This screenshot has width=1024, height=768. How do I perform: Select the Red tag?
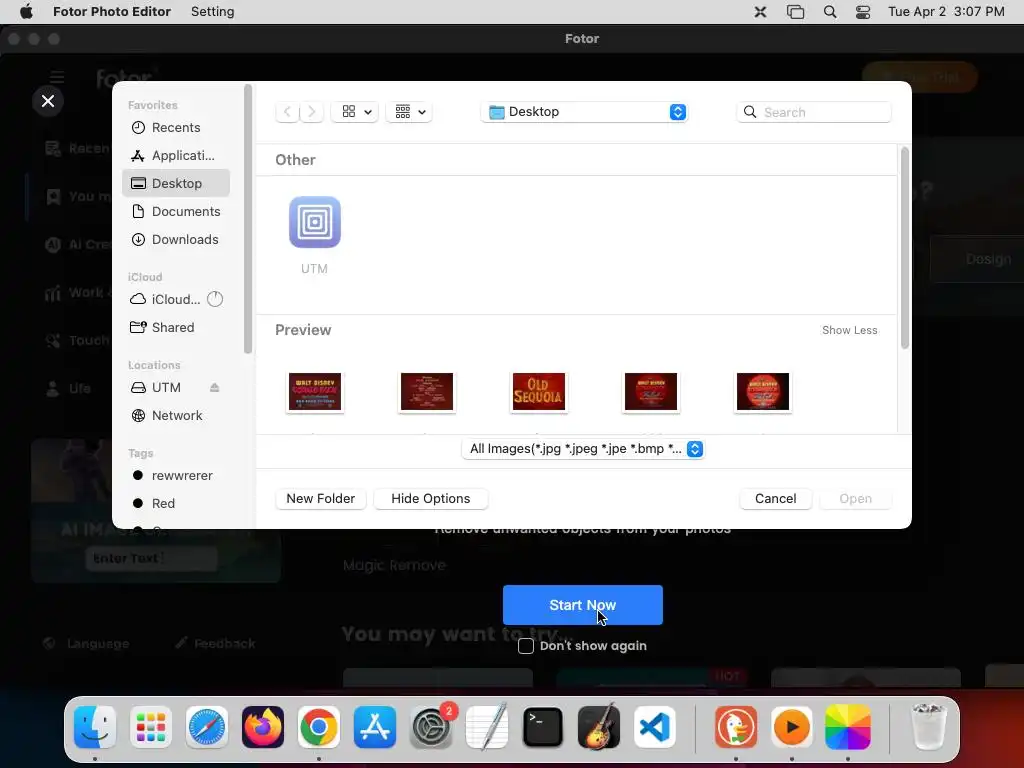pyautogui.click(x=175, y=504)
